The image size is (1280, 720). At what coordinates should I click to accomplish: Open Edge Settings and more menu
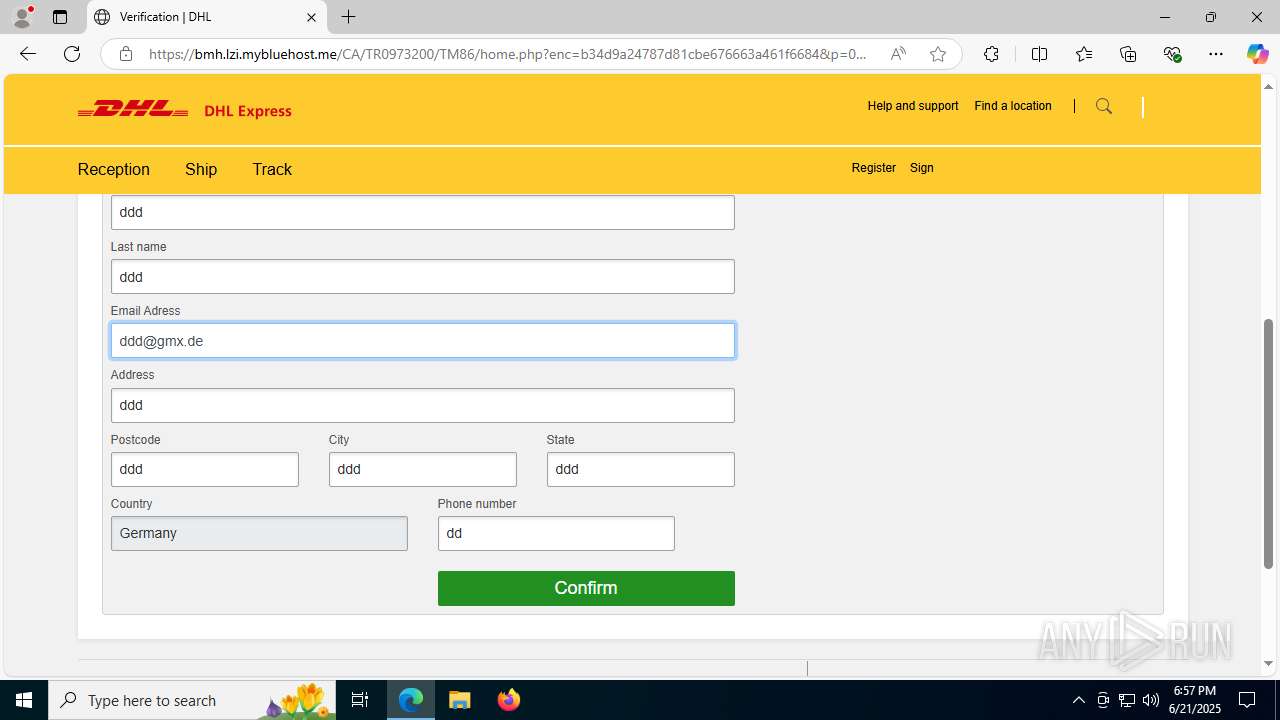click(x=1216, y=54)
